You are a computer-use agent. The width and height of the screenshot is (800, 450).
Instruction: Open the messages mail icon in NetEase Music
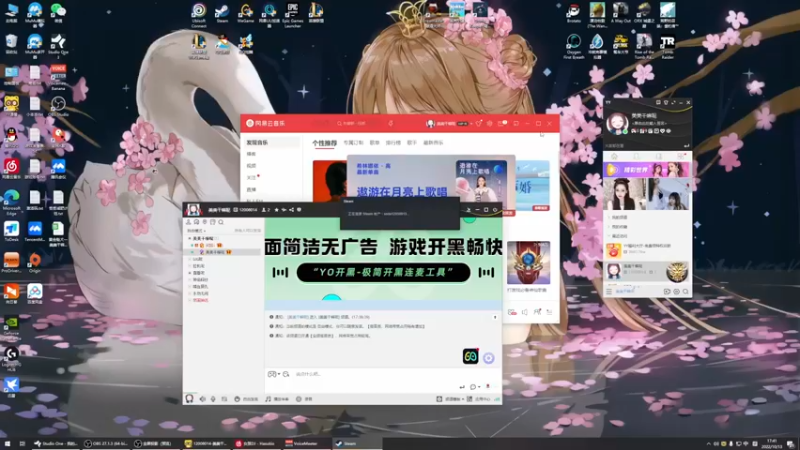tap(501, 123)
